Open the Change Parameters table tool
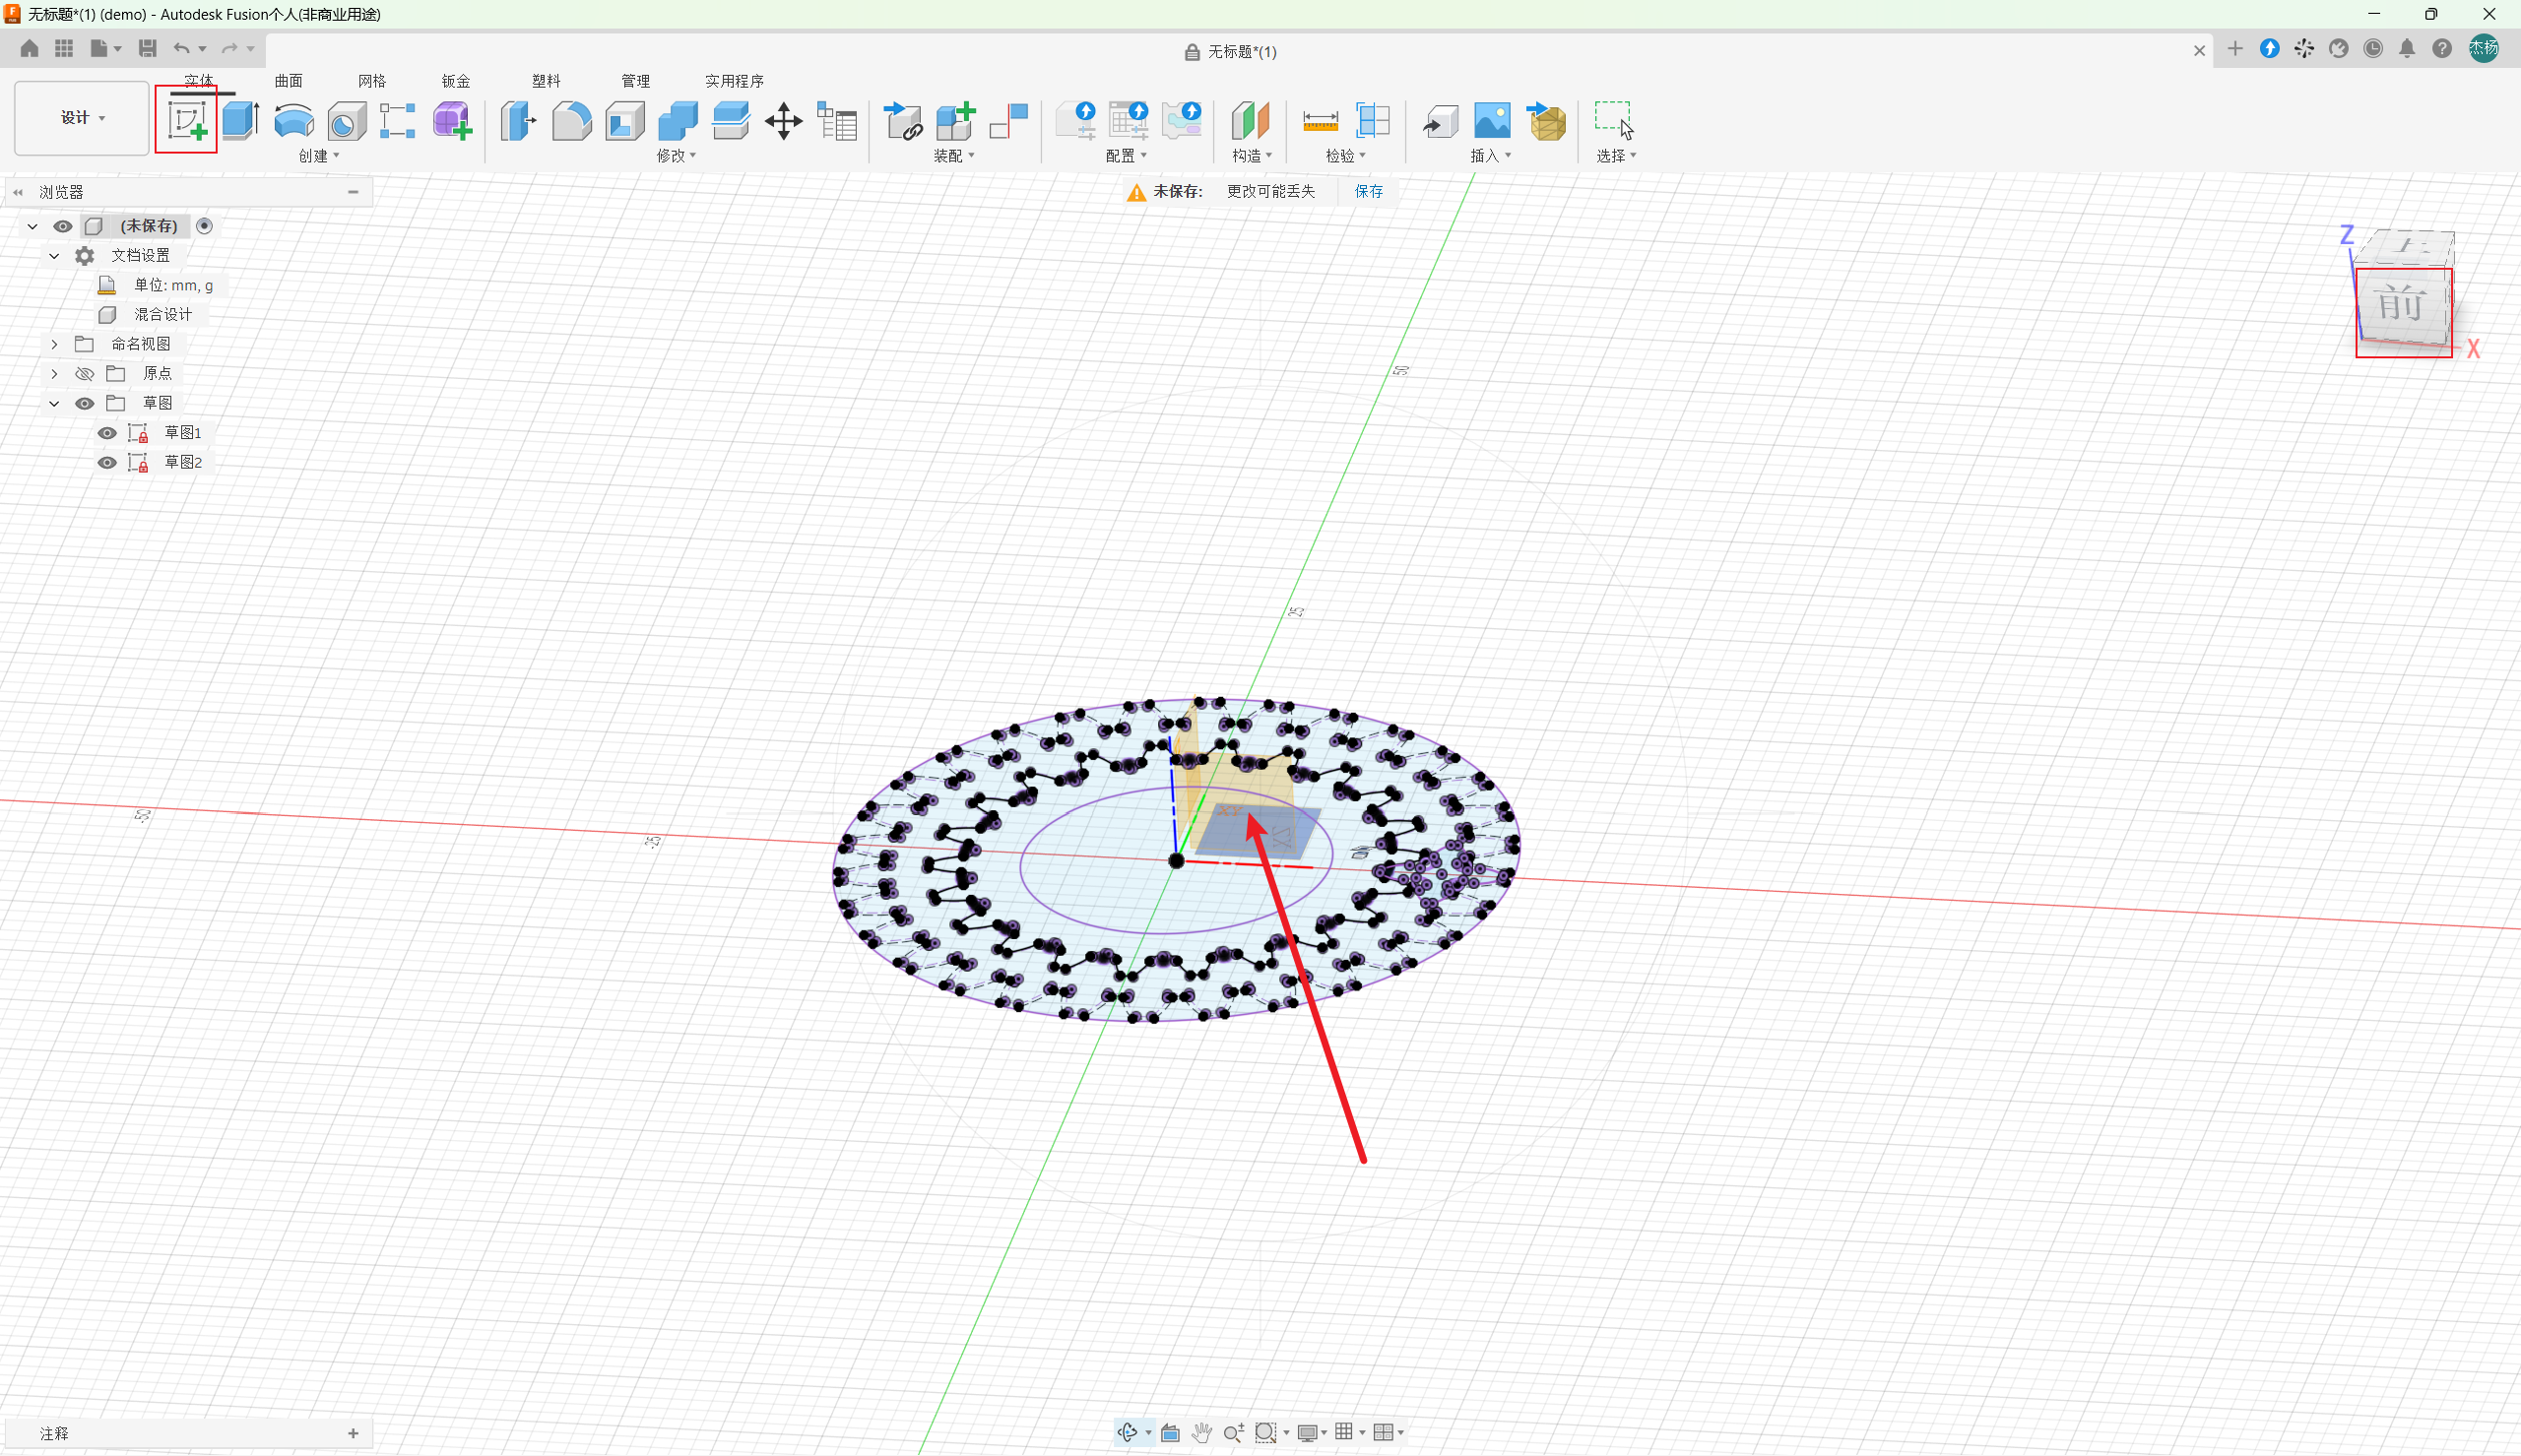The image size is (2521, 1456). (837, 121)
